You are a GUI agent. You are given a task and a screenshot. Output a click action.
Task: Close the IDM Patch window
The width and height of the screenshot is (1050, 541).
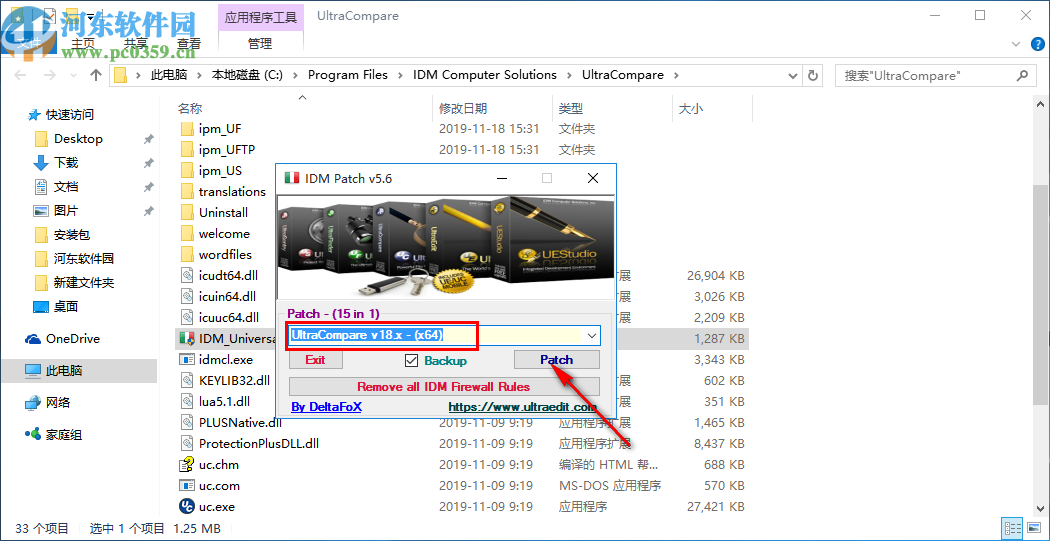(593, 178)
